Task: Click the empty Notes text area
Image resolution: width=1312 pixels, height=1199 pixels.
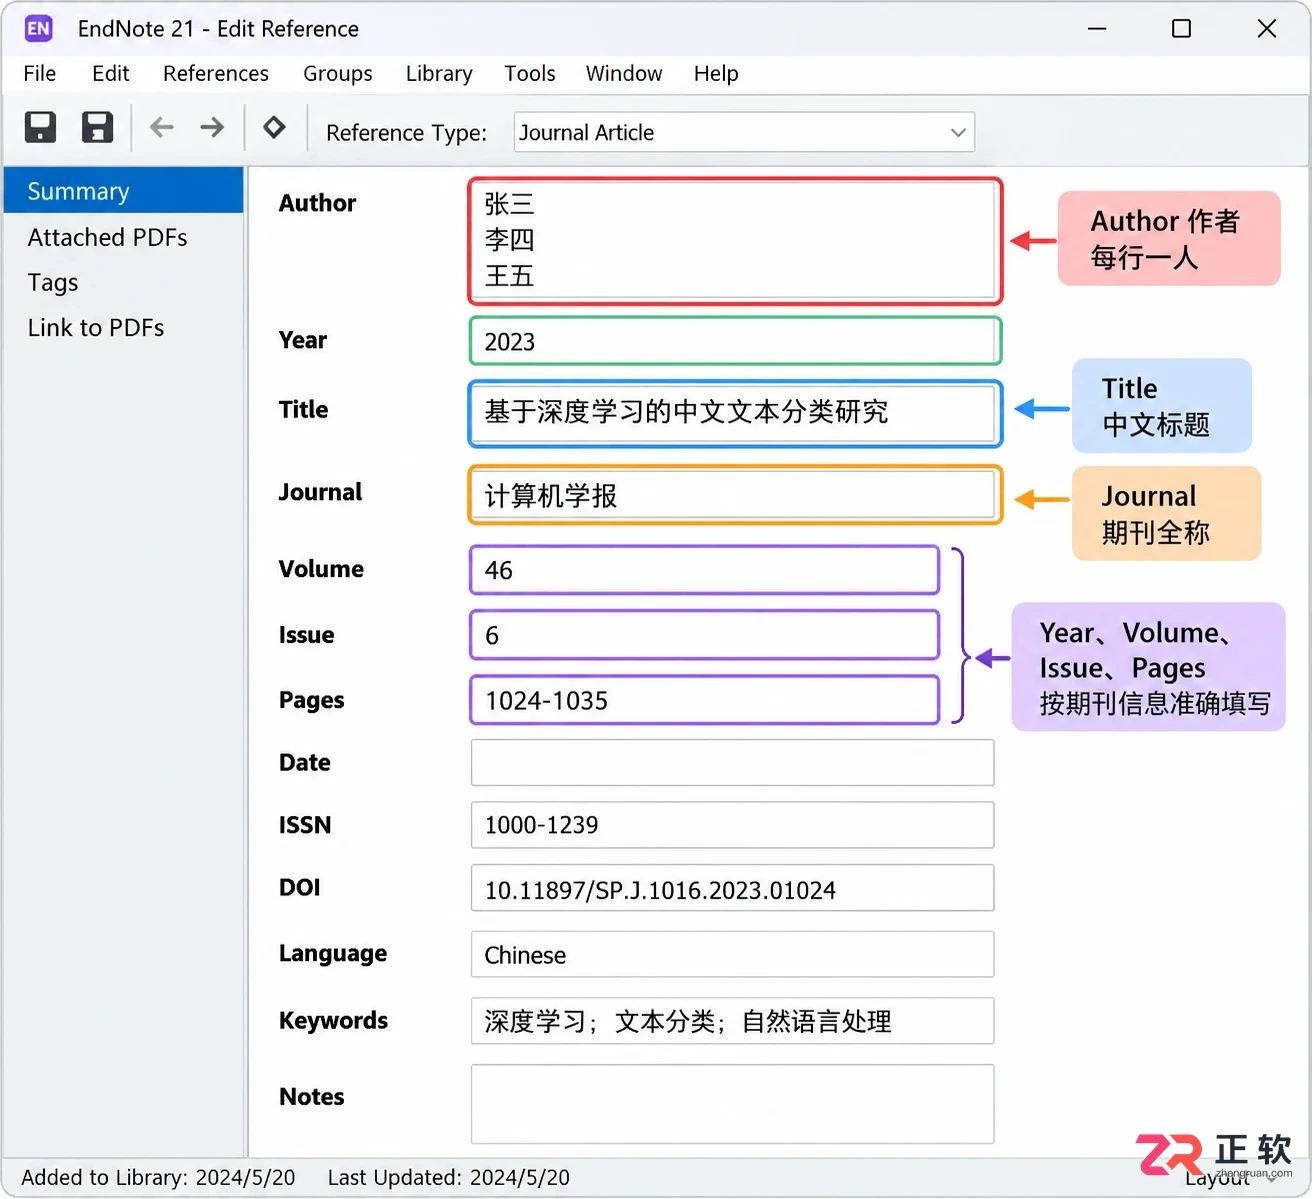Action: pyautogui.click(x=732, y=1104)
